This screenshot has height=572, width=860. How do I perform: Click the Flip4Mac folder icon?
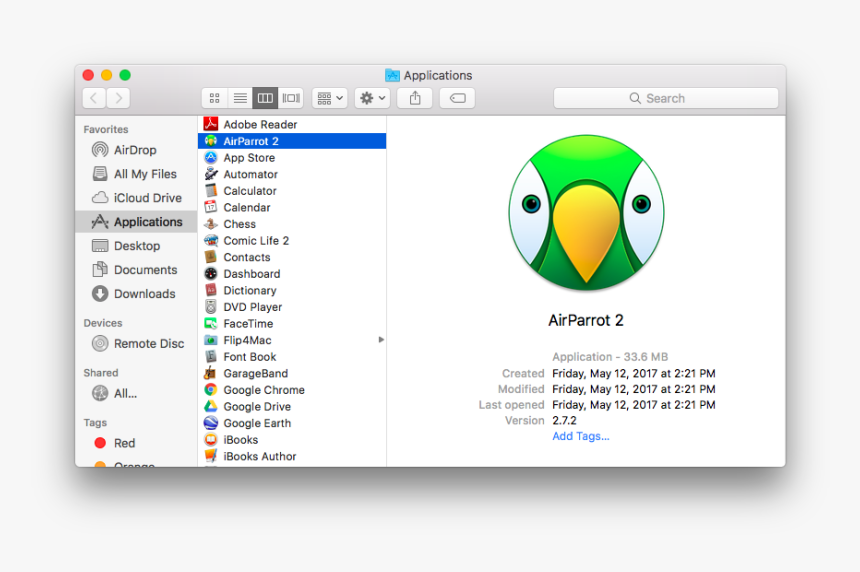coord(211,340)
